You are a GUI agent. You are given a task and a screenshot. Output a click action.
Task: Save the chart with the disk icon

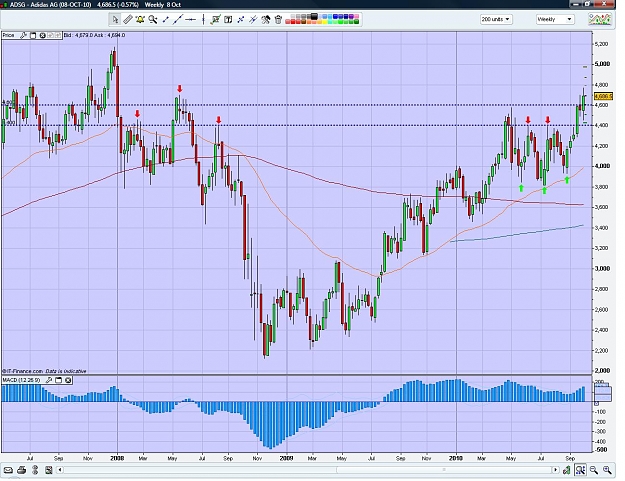49,470
